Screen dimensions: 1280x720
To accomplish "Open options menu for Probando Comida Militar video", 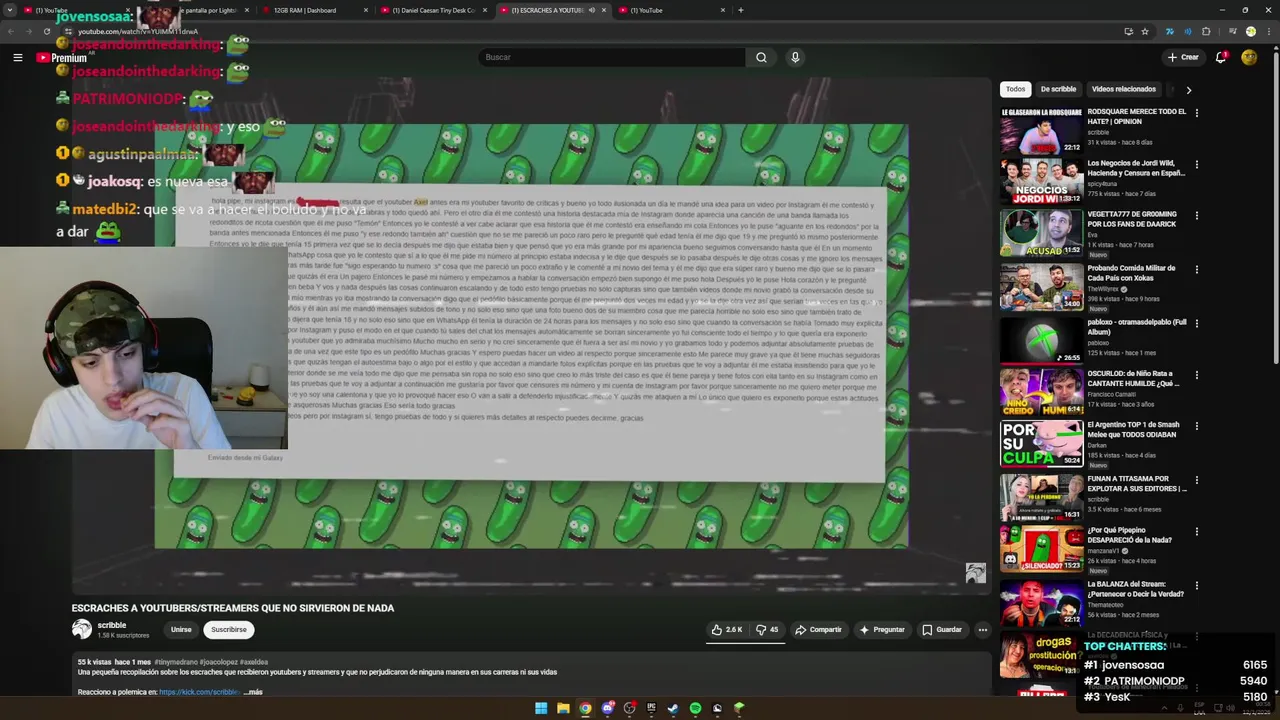I will click(x=1196, y=269).
